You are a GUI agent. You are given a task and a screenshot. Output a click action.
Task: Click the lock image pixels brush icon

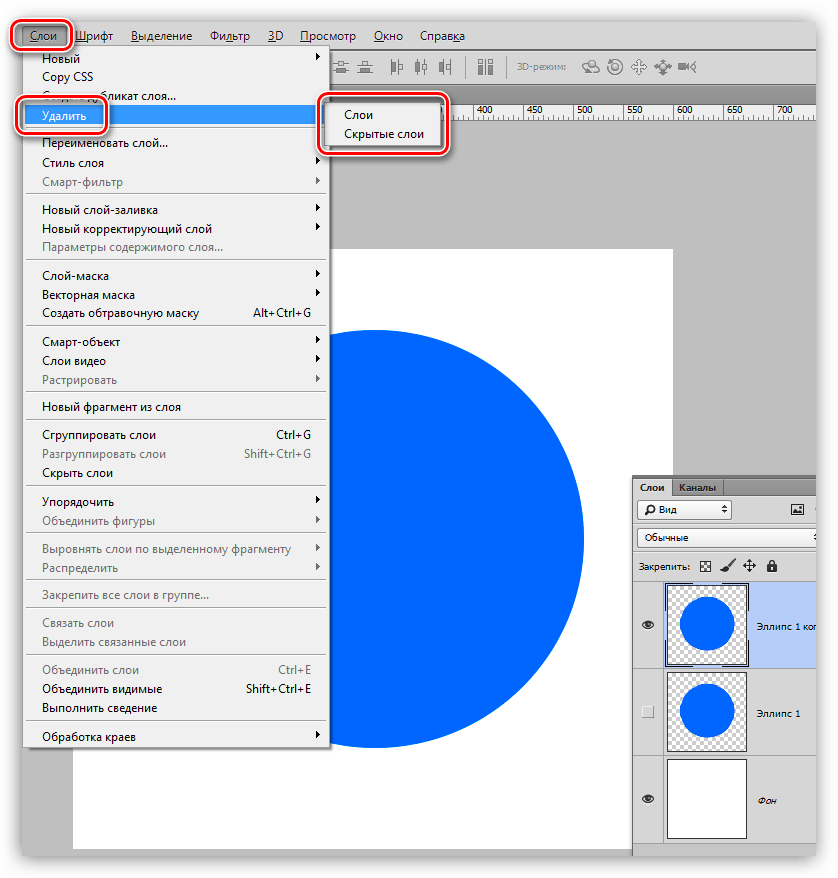click(728, 566)
